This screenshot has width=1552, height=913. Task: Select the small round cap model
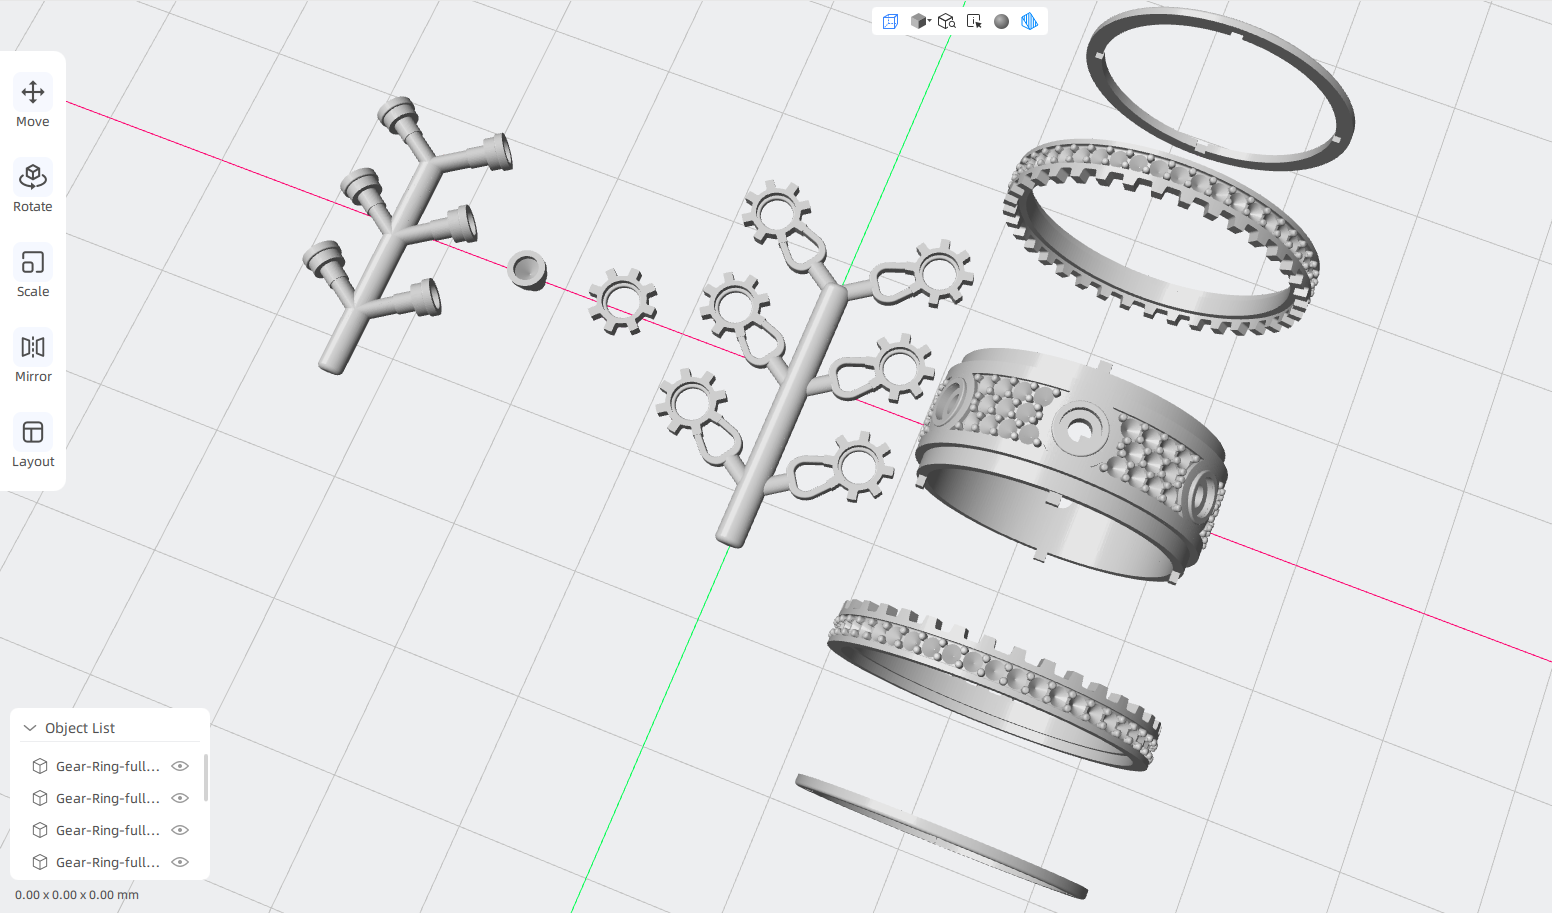click(527, 270)
